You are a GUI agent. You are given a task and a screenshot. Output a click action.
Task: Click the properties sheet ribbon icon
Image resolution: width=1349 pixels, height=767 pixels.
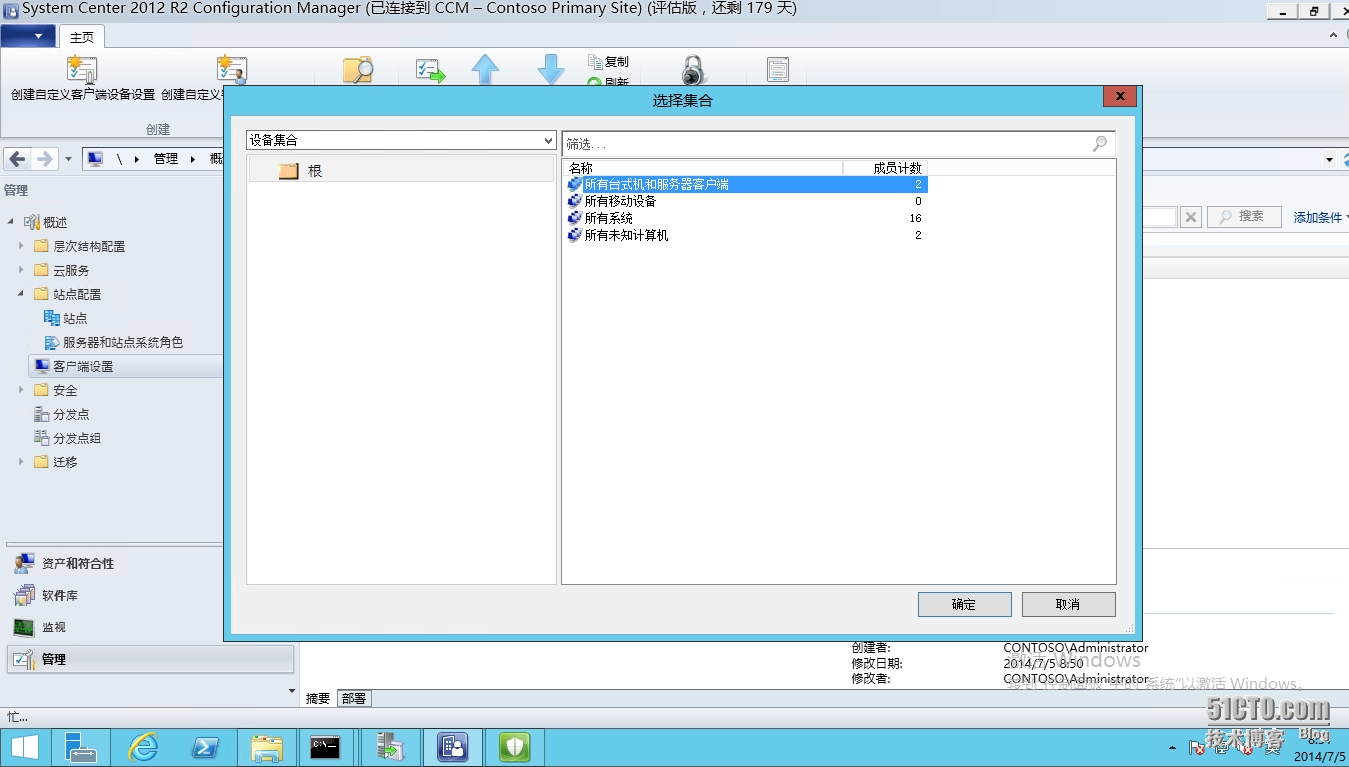coord(778,70)
